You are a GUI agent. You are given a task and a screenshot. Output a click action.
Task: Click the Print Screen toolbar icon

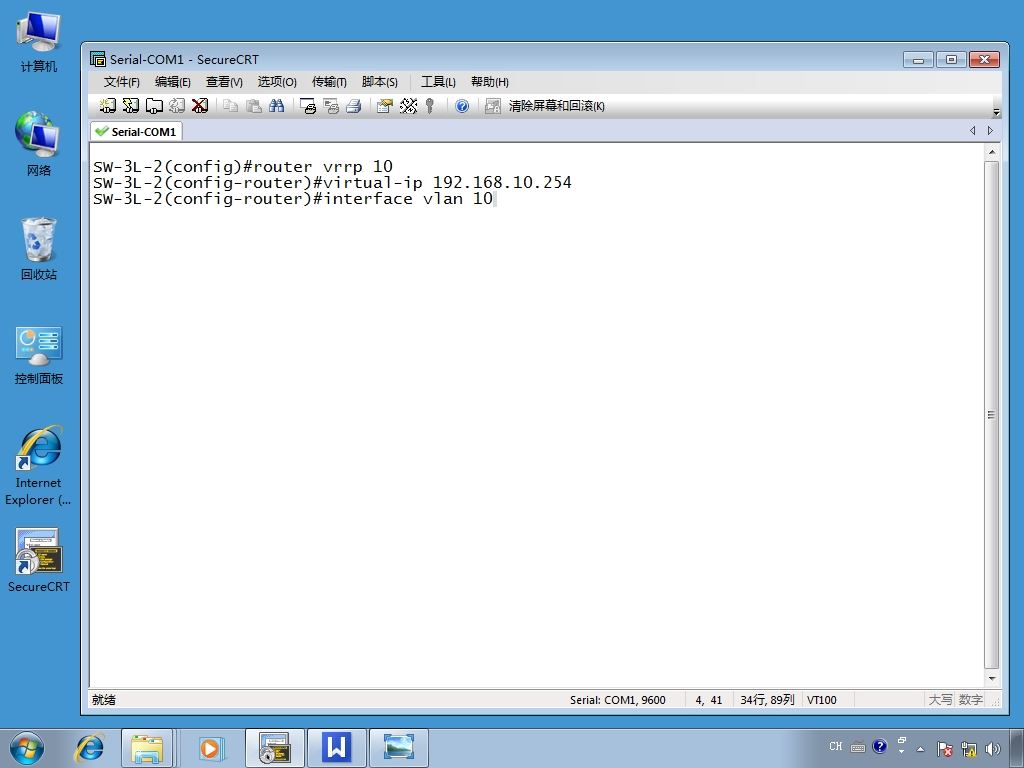308,106
